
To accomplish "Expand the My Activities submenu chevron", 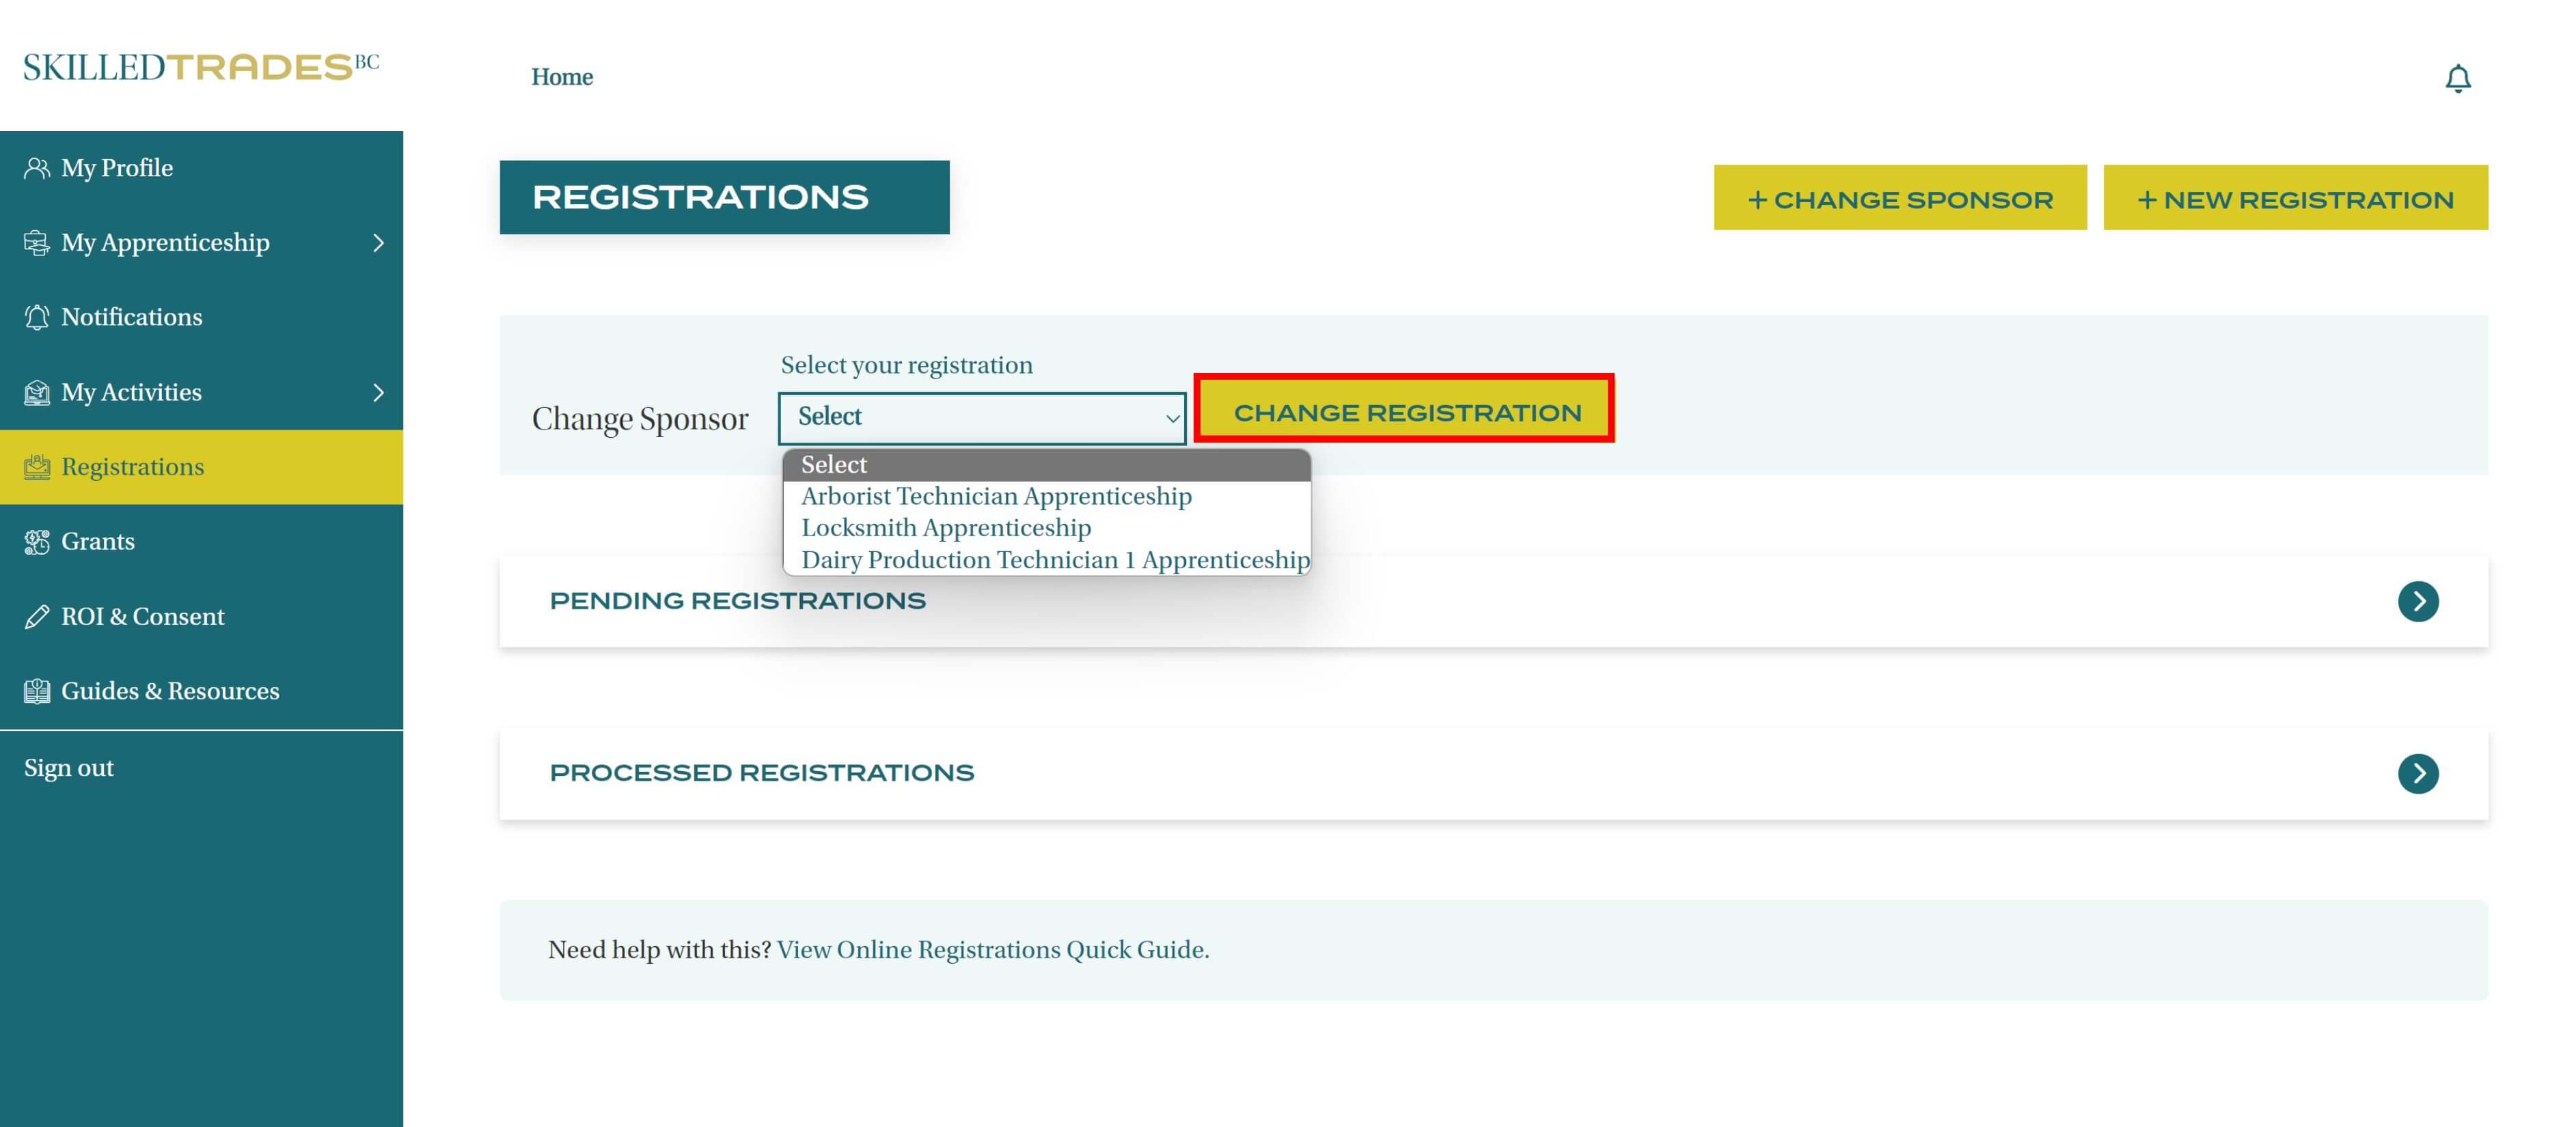I will click(378, 392).
